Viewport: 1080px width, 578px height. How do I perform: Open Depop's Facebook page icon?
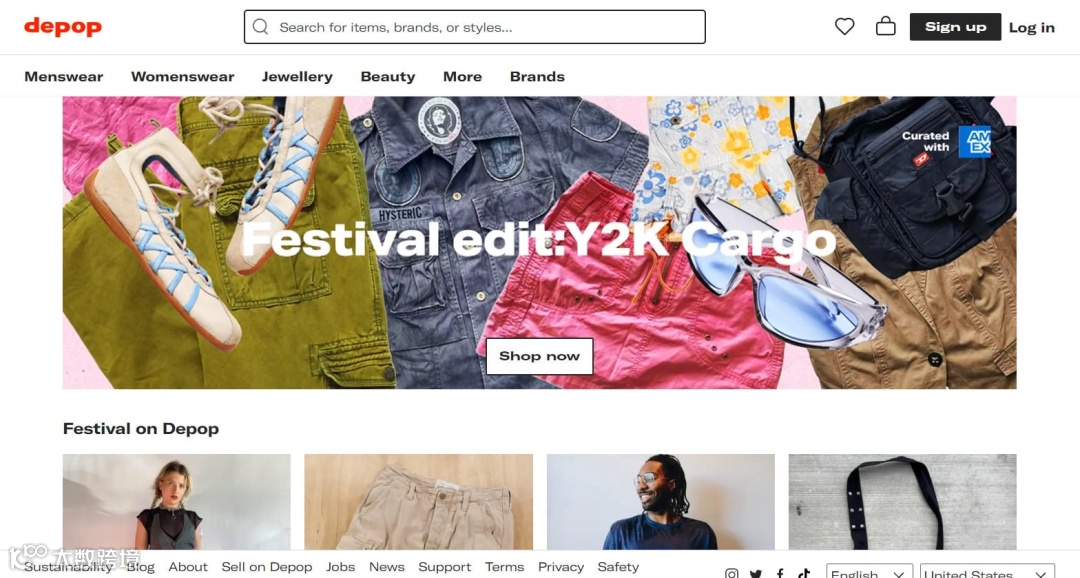pyautogui.click(x=780, y=573)
